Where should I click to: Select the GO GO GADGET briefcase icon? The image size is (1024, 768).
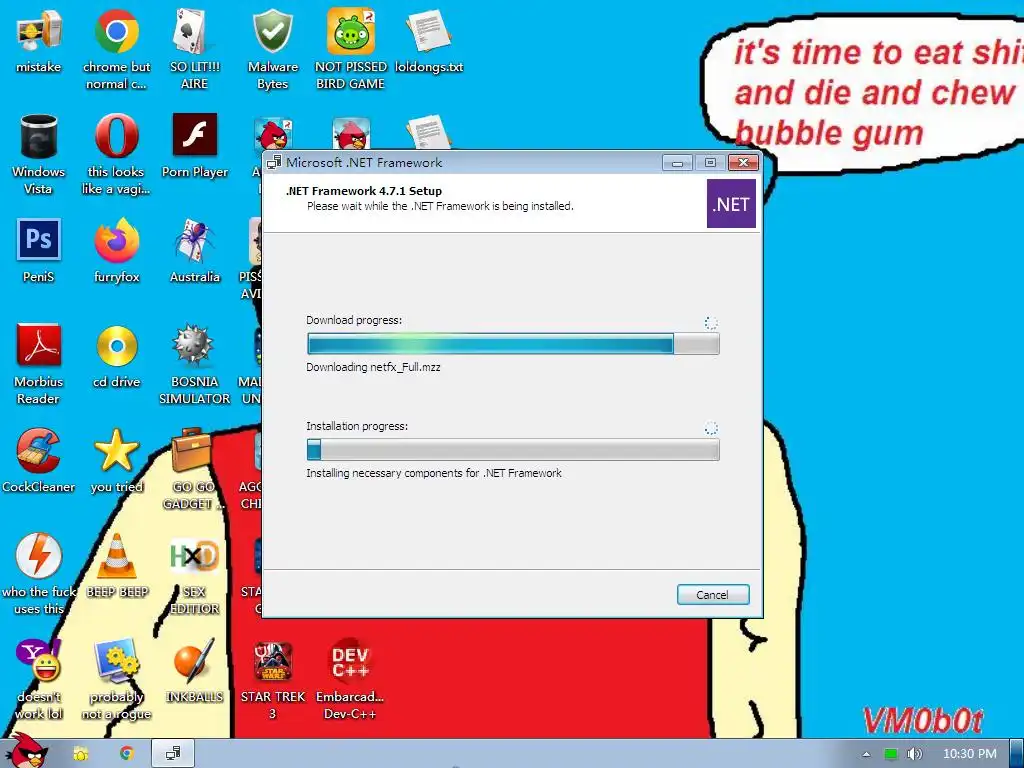[x=195, y=469]
